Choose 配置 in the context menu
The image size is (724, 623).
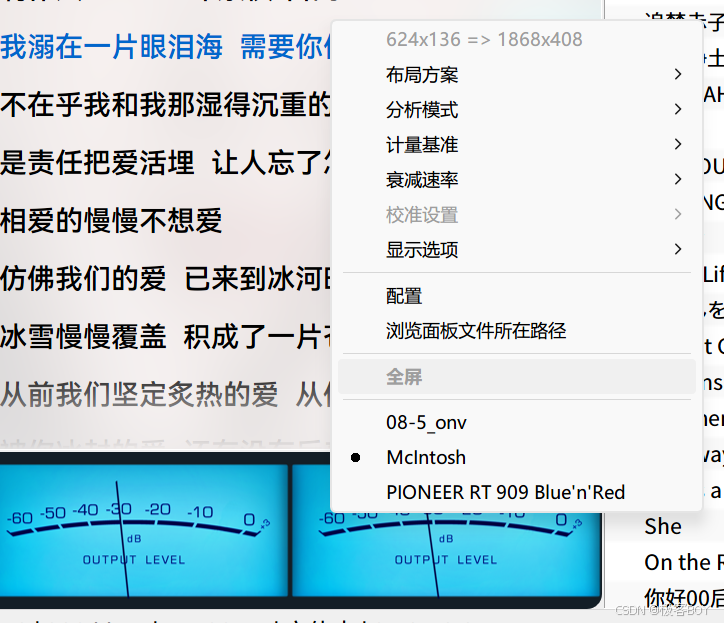516,296
